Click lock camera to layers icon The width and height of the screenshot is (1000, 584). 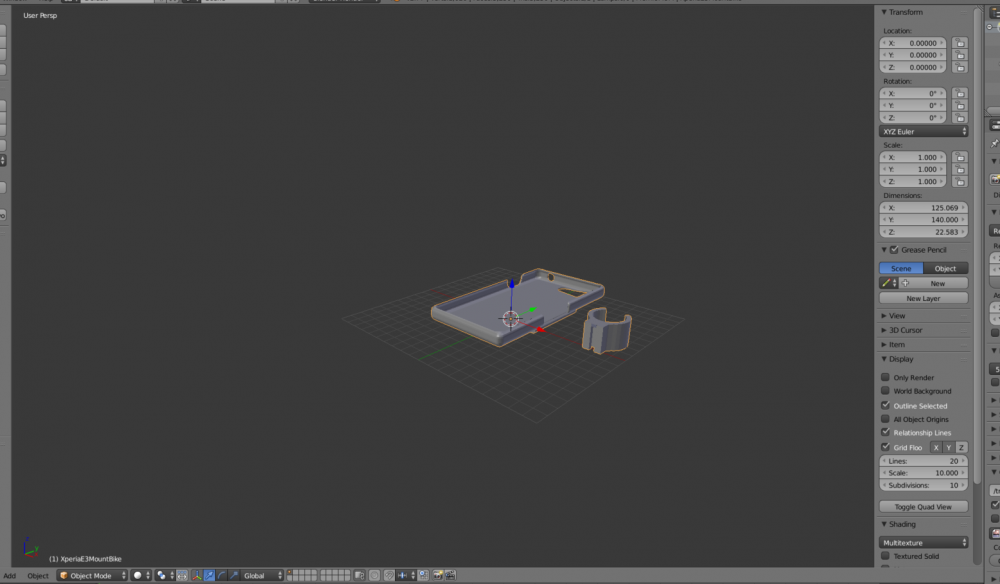click(x=360, y=576)
